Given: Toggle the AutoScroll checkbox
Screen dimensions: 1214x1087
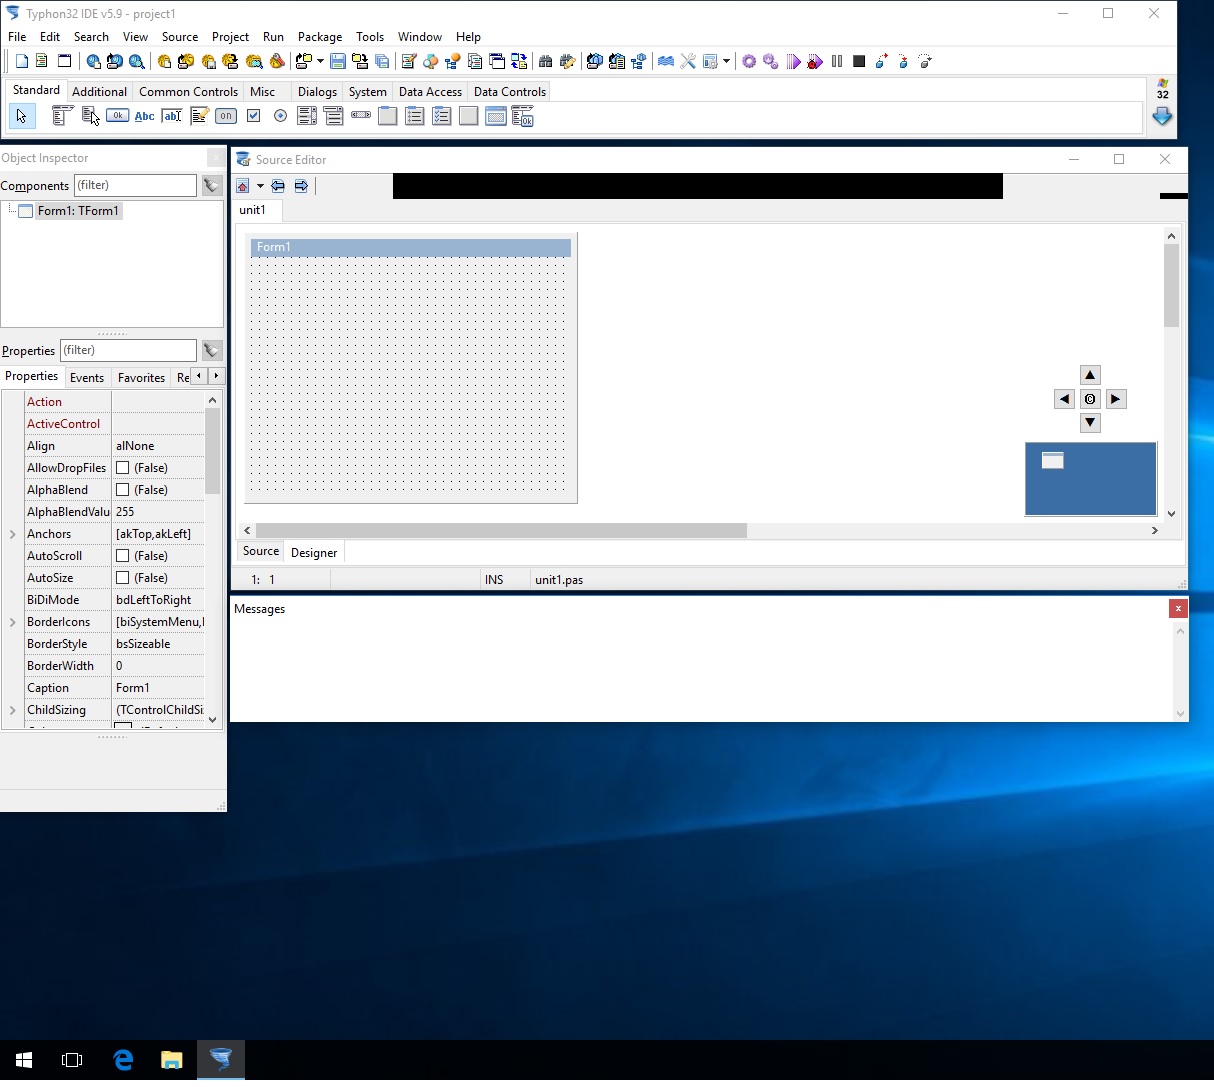Looking at the screenshot, I should coord(122,556).
